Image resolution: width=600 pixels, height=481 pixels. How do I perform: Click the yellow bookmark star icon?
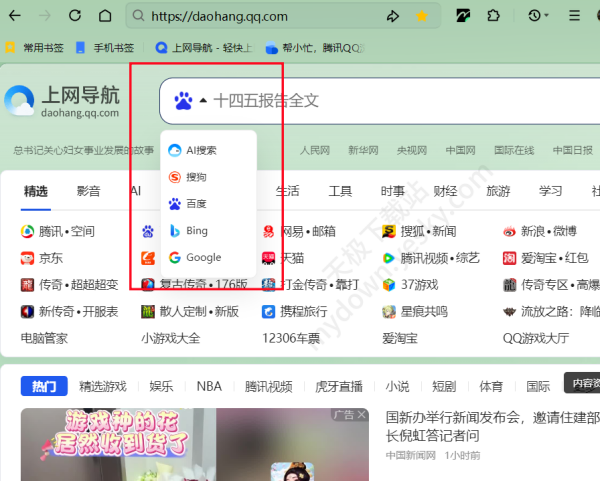coord(422,16)
